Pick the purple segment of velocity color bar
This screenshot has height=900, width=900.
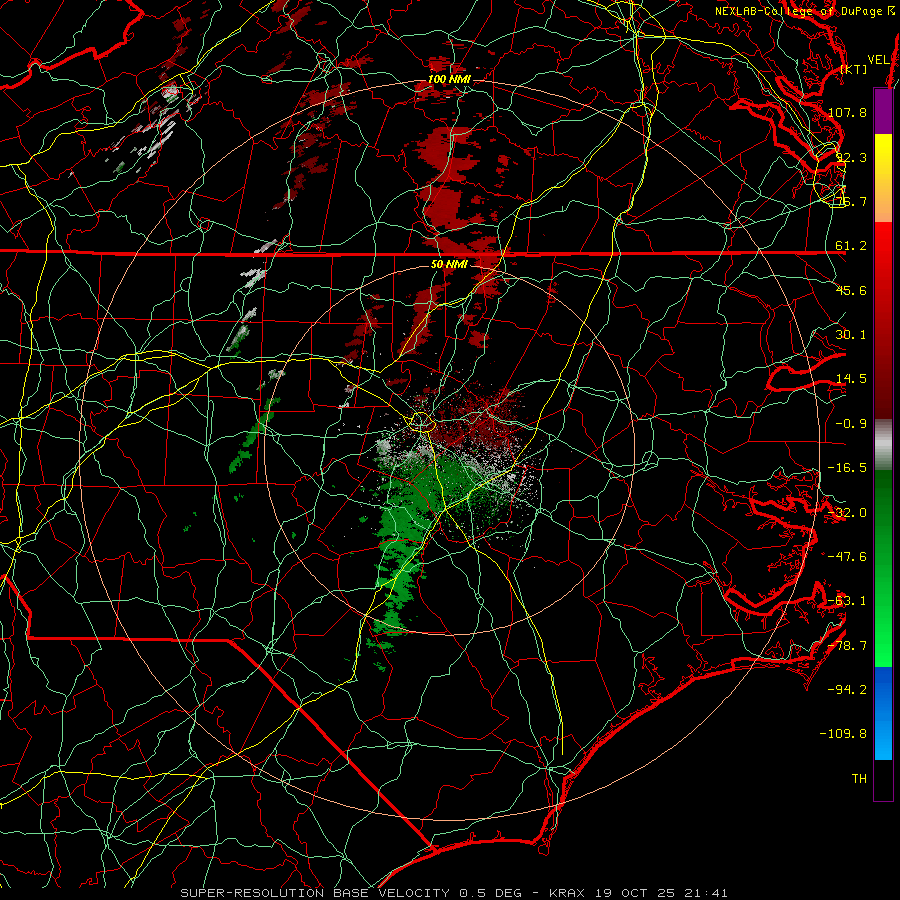pyautogui.click(x=883, y=111)
